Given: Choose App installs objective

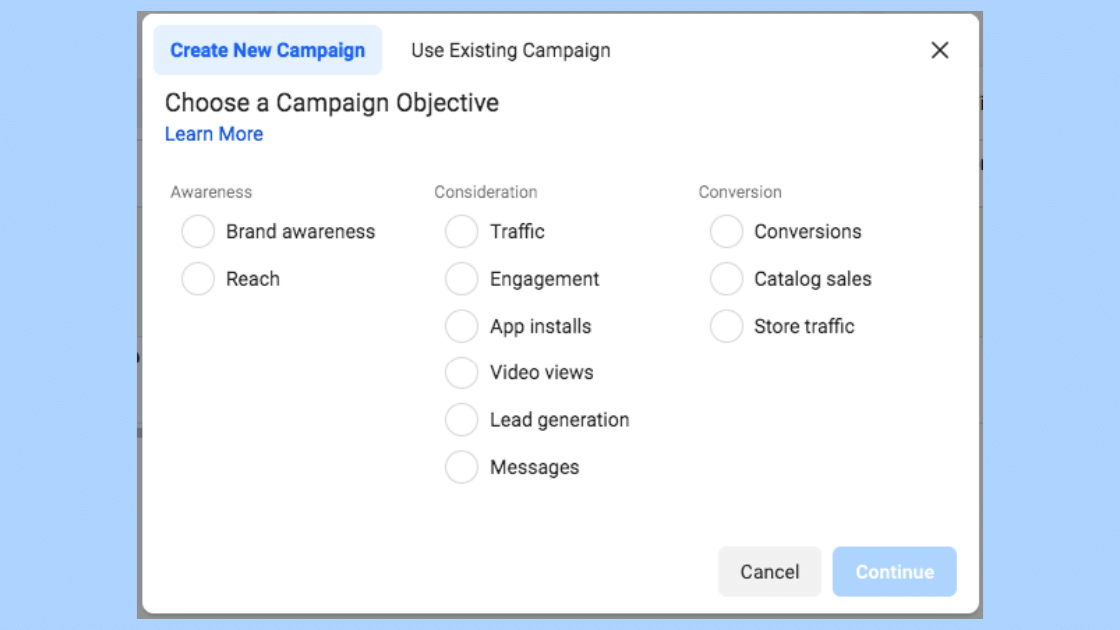Looking at the screenshot, I should tap(461, 325).
